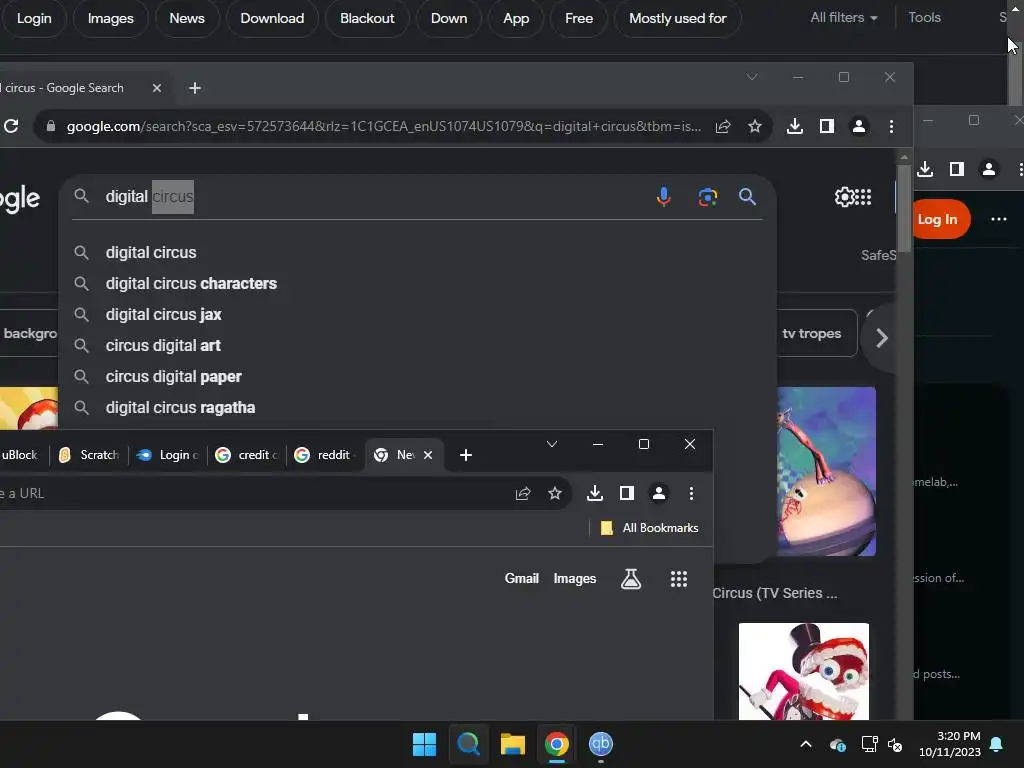The height and width of the screenshot is (768, 1024).
Task: Toggle side panel in front Chrome window
Action: (627, 493)
